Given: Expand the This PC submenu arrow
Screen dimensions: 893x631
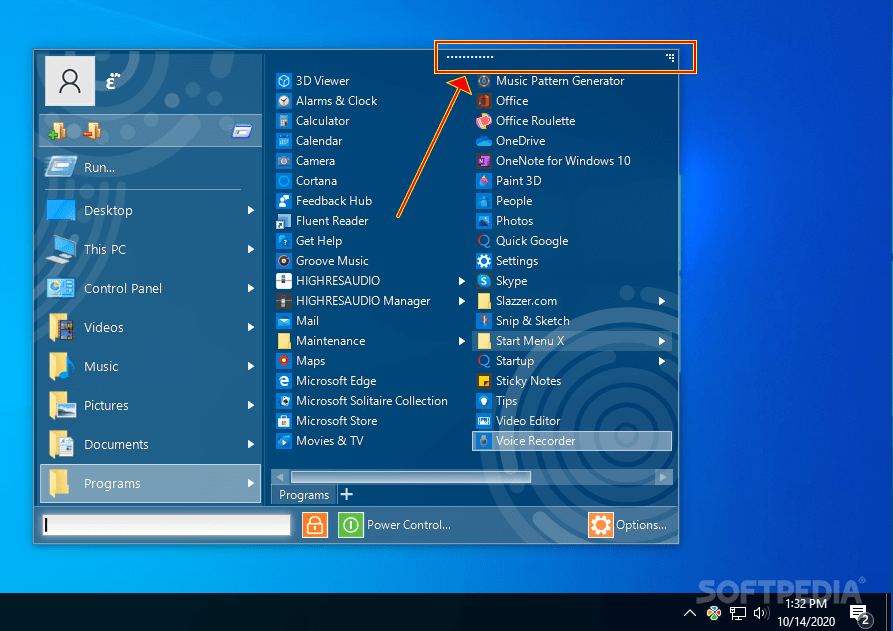Looking at the screenshot, I should point(251,249).
